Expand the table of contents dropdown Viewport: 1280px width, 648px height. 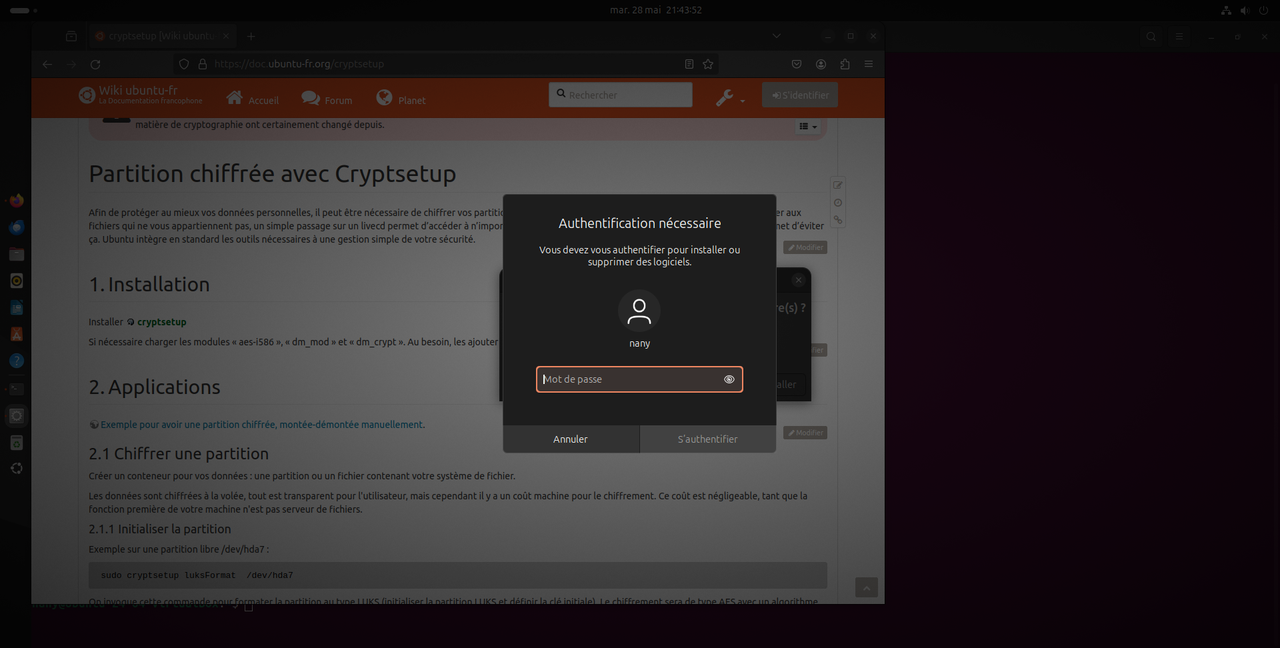808,127
